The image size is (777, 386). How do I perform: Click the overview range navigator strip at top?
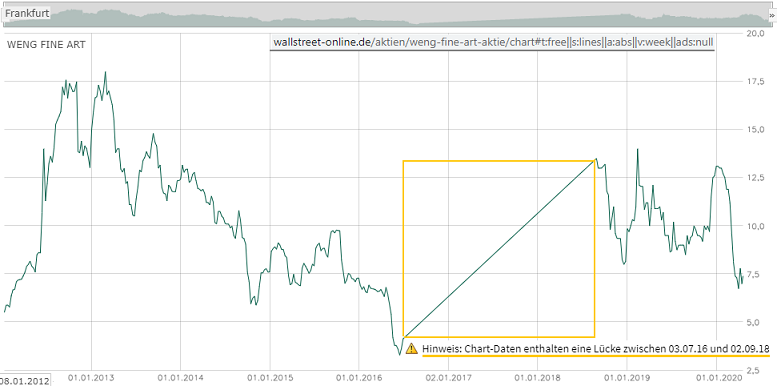click(x=388, y=15)
